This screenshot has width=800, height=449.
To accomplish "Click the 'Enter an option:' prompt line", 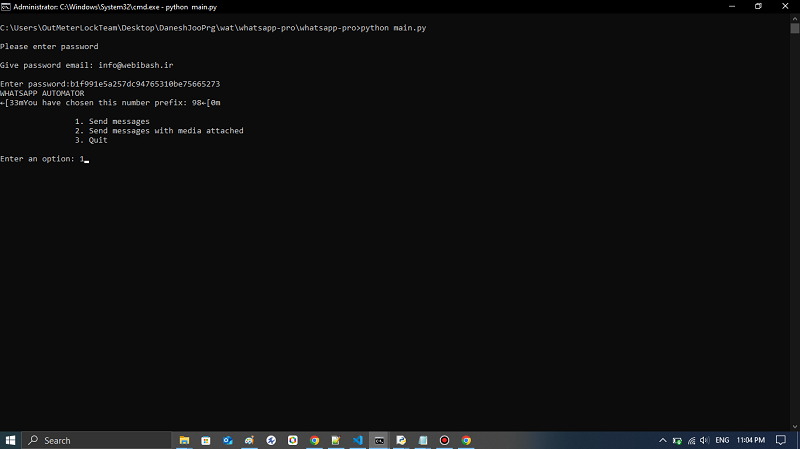I will (x=42, y=159).
